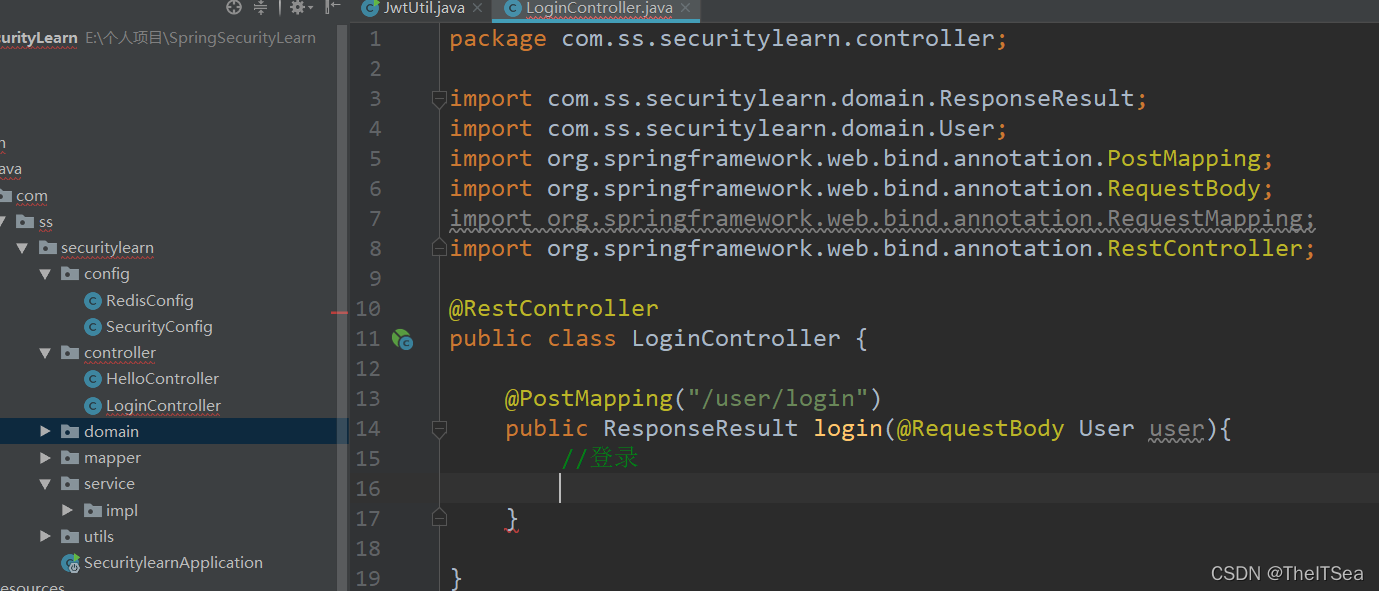Screen dimensions: 1379x591
Task: Click the project path E:\个人项目\SpringSecurityLearn
Action: pyautogui.click(x=200, y=38)
